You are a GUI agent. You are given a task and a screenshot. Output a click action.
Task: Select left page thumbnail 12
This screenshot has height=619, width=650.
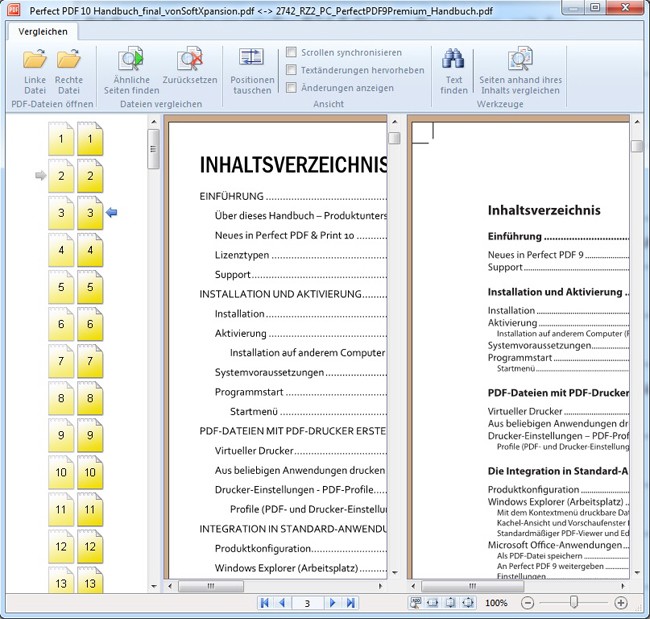(61, 546)
